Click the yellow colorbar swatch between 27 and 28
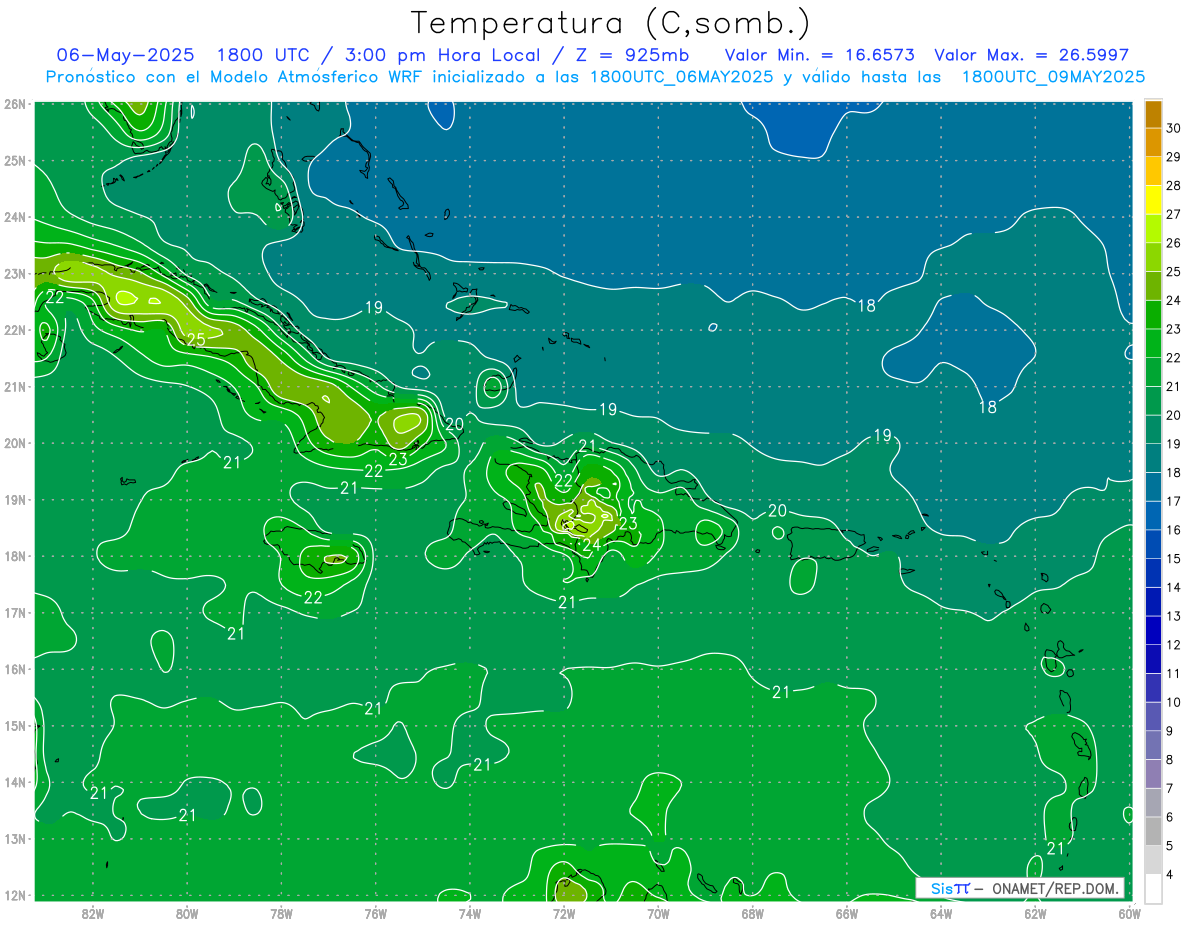This screenshot has height=927, width=1200. point(1153,200)
